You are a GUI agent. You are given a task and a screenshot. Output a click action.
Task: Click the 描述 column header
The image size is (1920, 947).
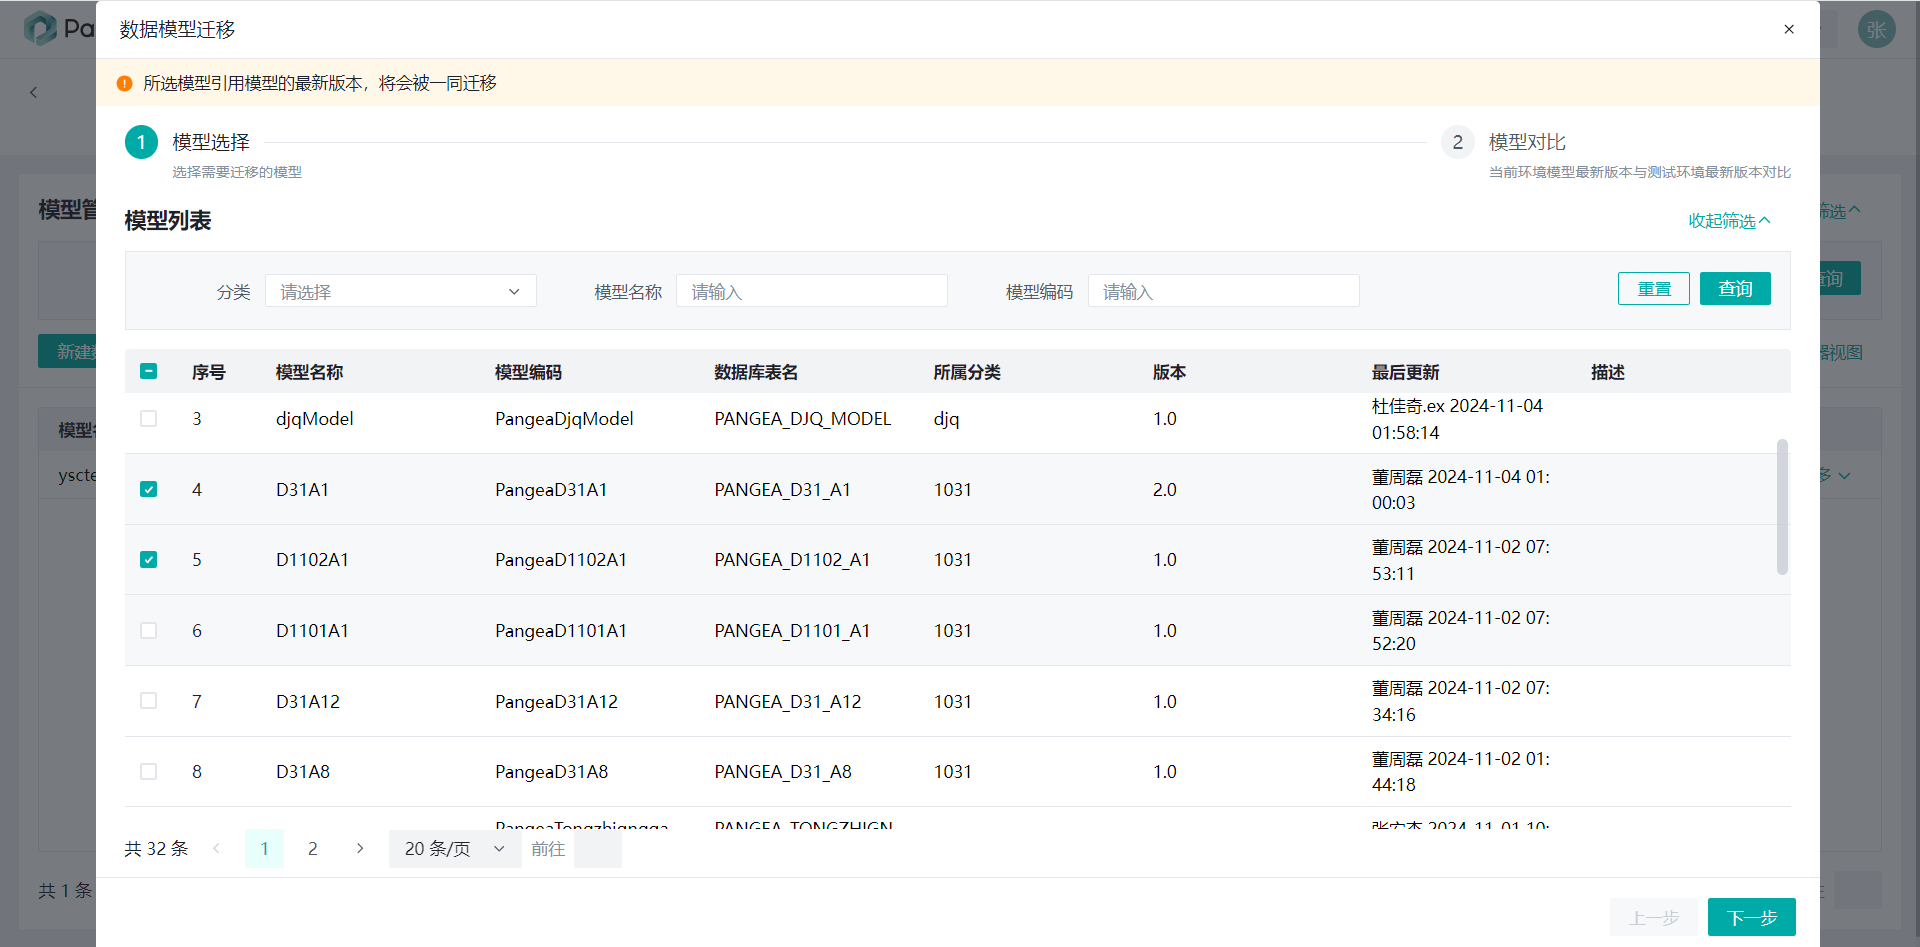[x=1608, y=372]
